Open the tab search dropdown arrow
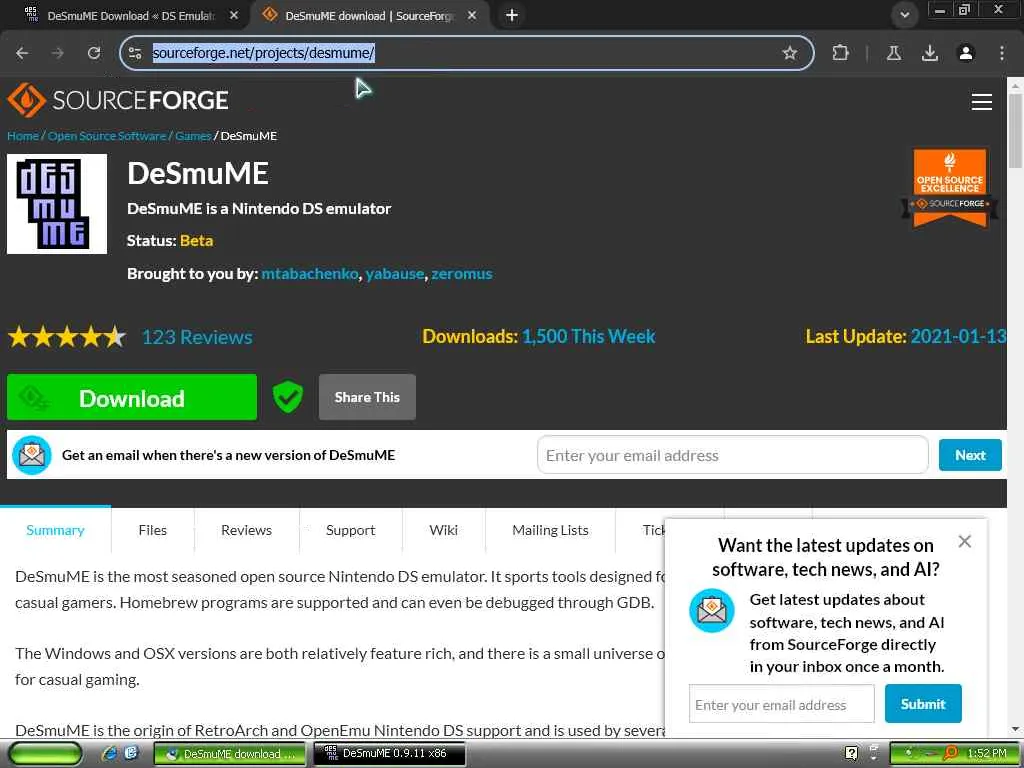Screen dimensions: 1024x768 [904, 15]
